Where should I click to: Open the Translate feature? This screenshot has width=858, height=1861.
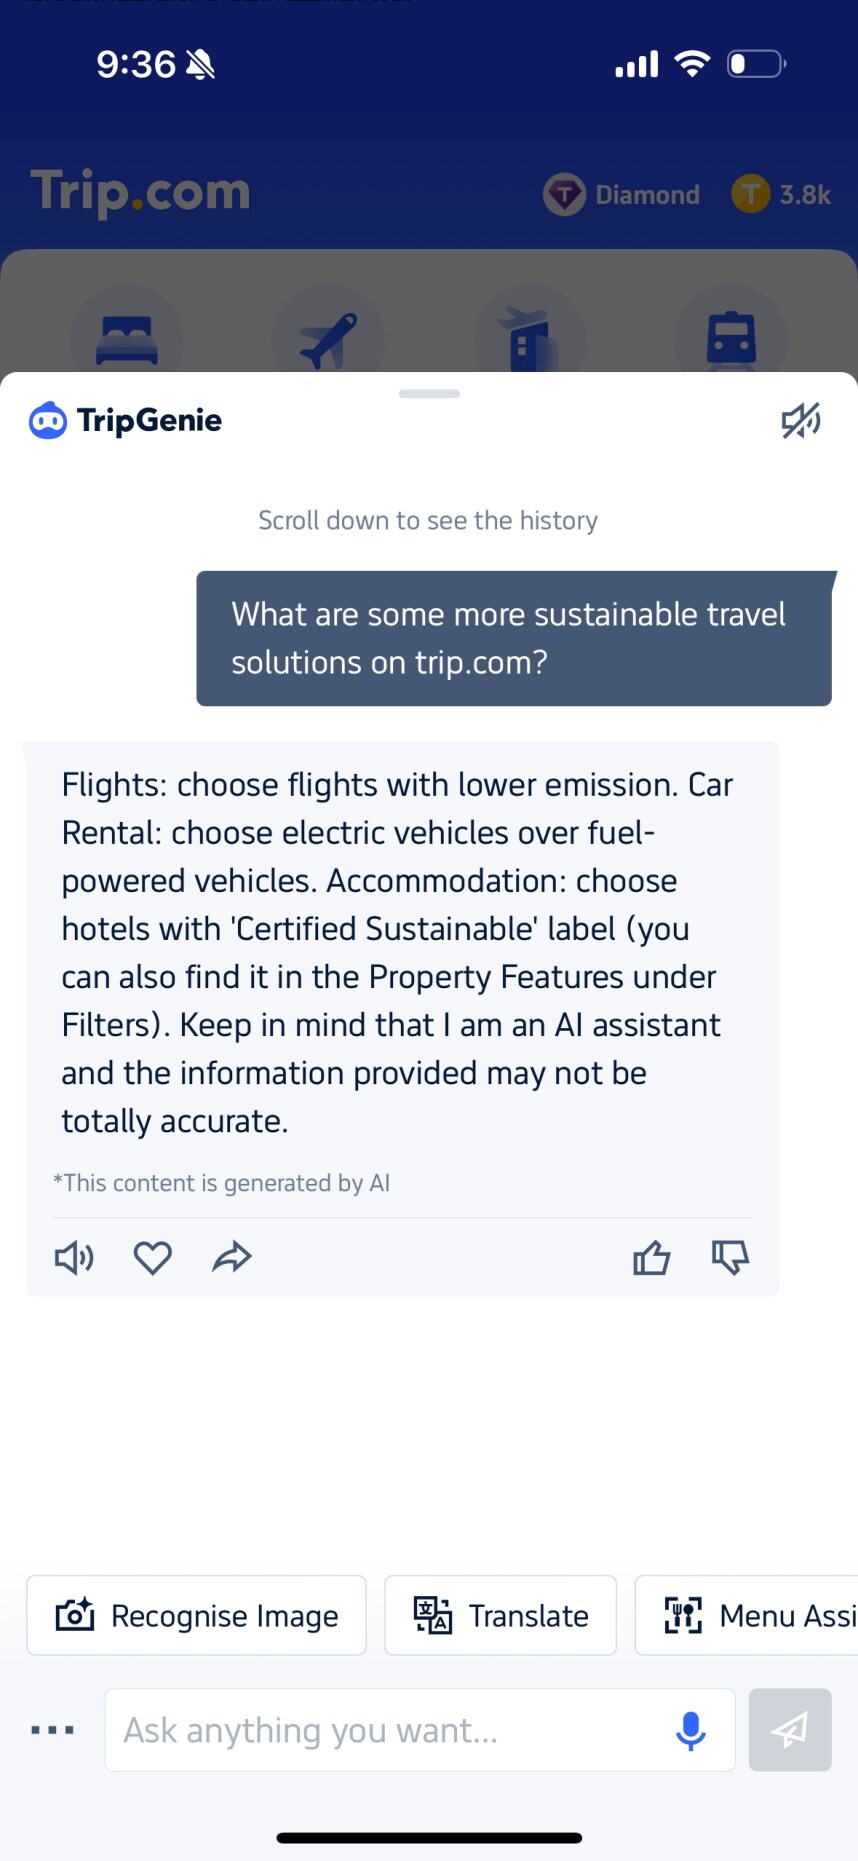[x=501, y=1615]
